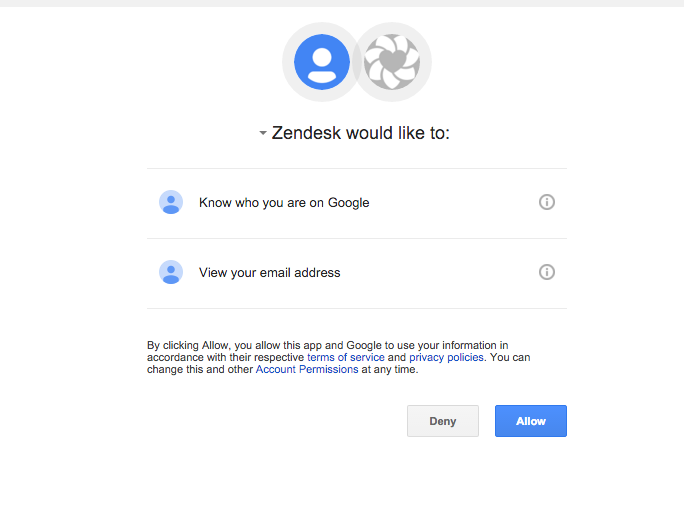Click the "Zendesk would like to:" heading
The height and width of the screenshot is (507, 684).
361,133
